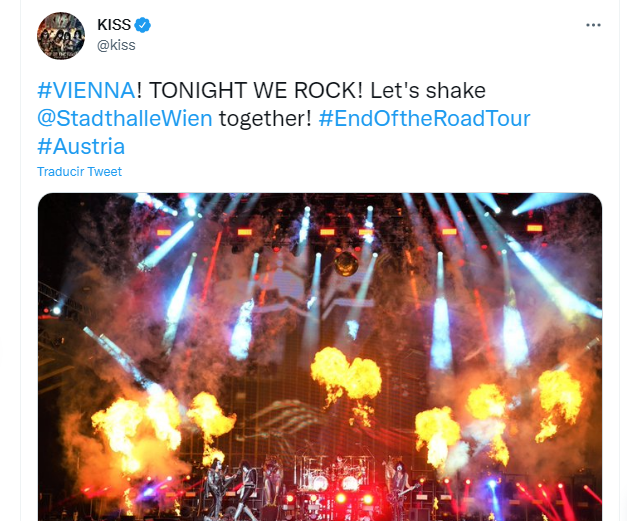Open the #EndOftheRoadTour hashtag
The height and width of the screenshot is (521, 627).
[424, 119]
